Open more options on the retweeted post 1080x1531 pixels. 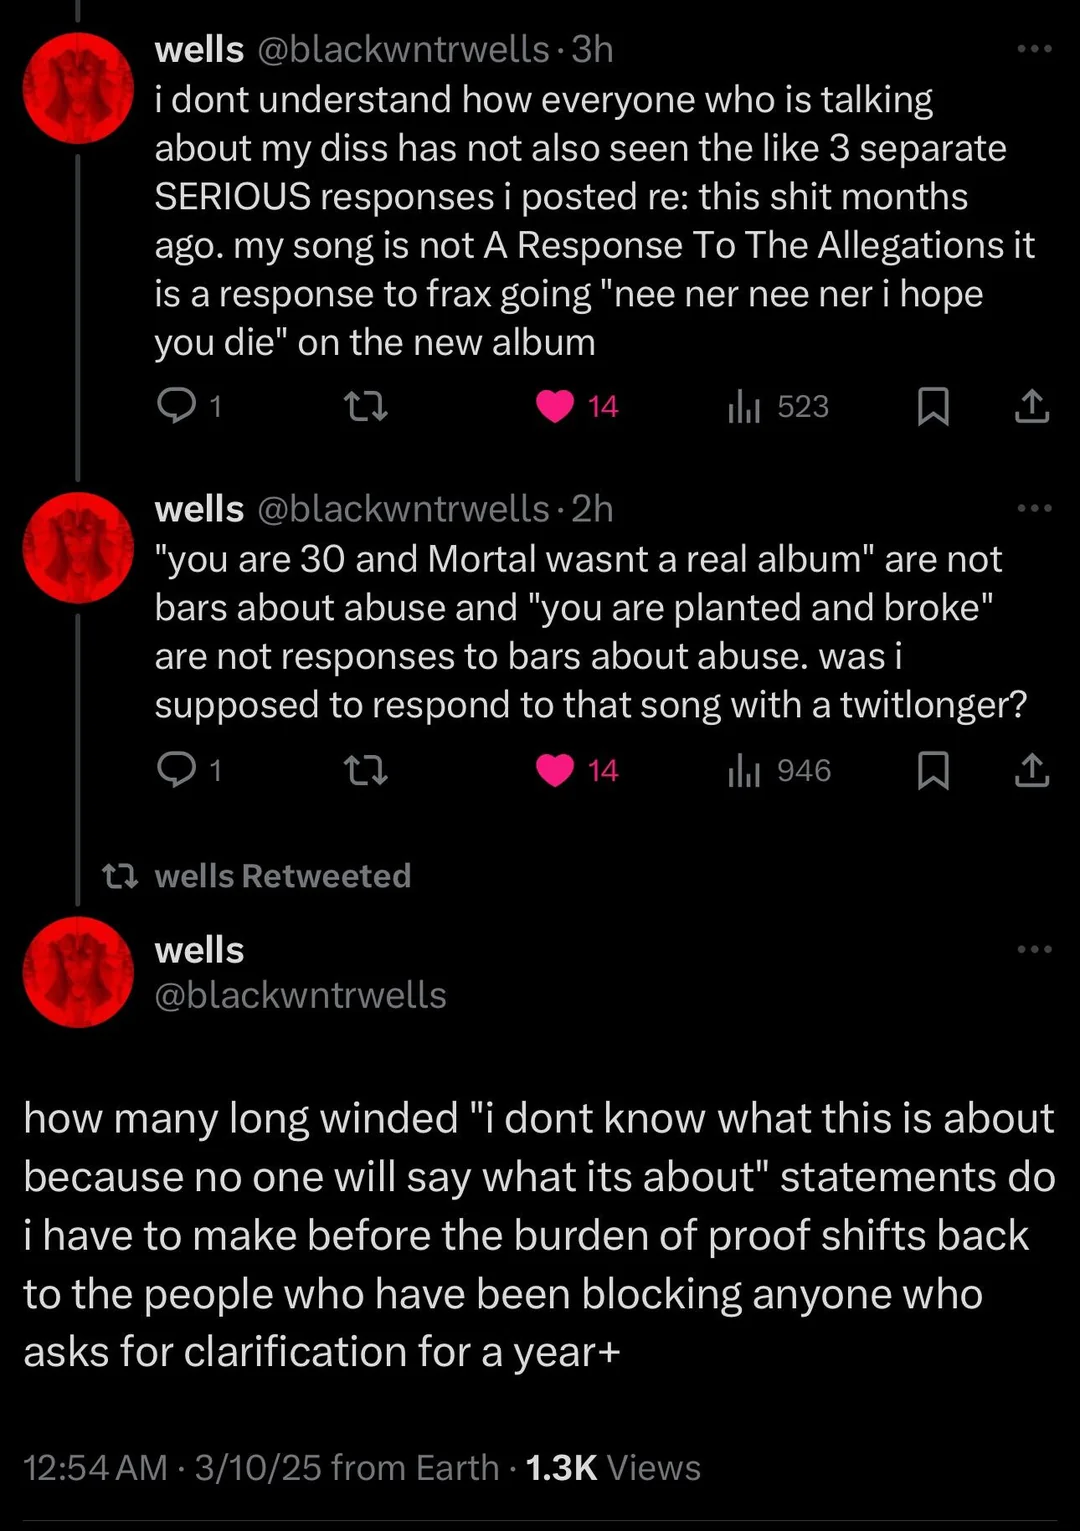coord(1034,949)
